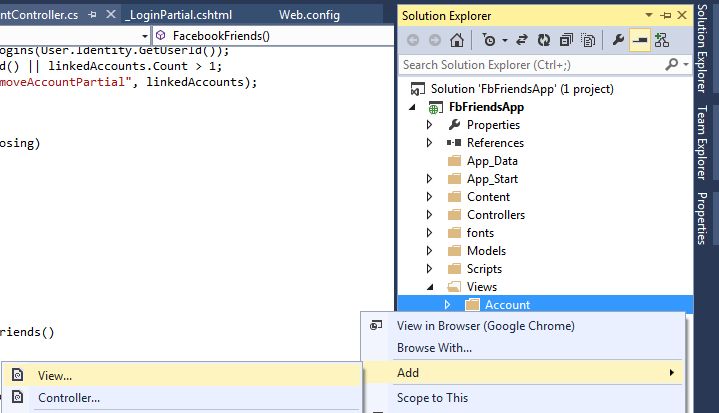Click the Controller... submenu item icon
Image resolution: width=719 pixels, height=413 pixels.
[x=17, y=397]
